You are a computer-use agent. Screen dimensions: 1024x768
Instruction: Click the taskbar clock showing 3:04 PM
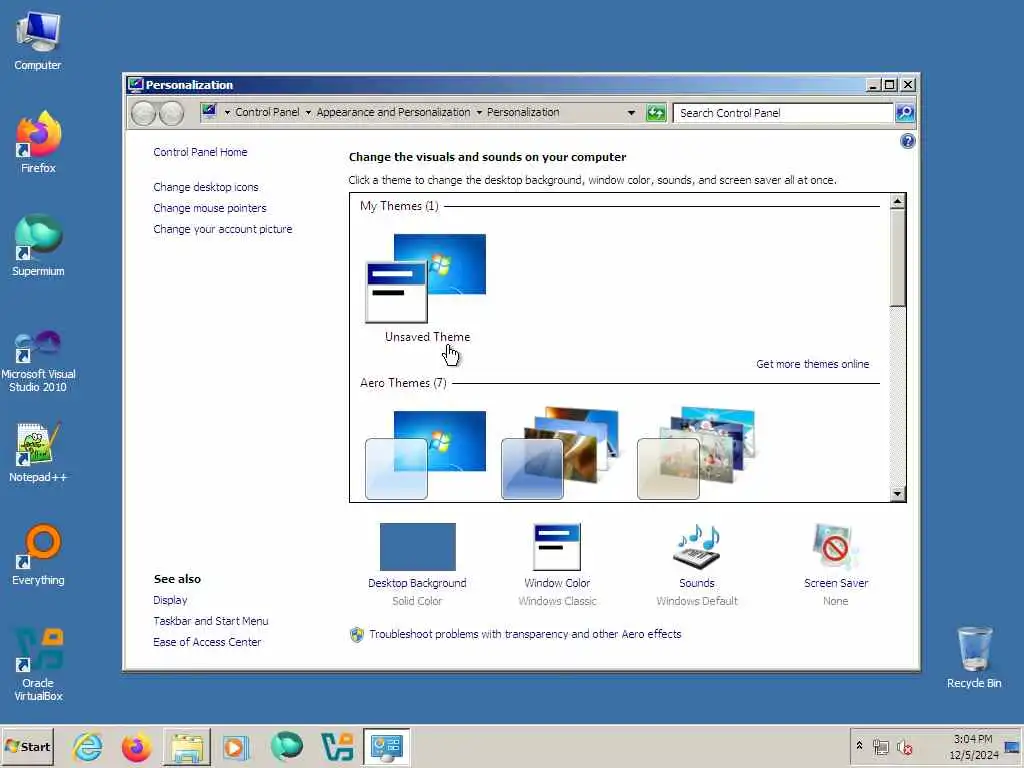click(973, 747)
